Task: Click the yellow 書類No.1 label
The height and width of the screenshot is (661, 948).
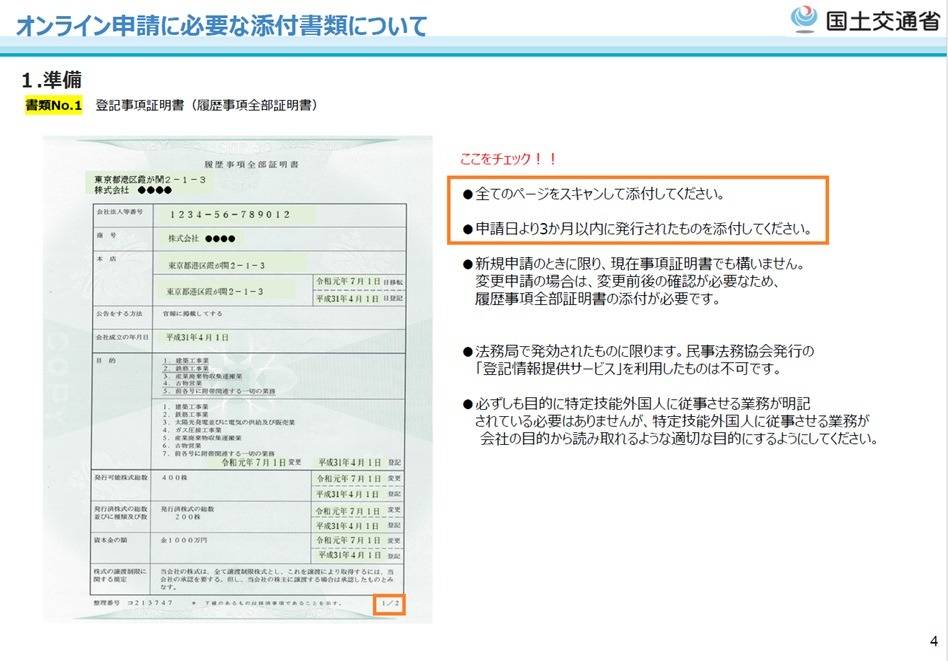Action: tap(53, 104)
